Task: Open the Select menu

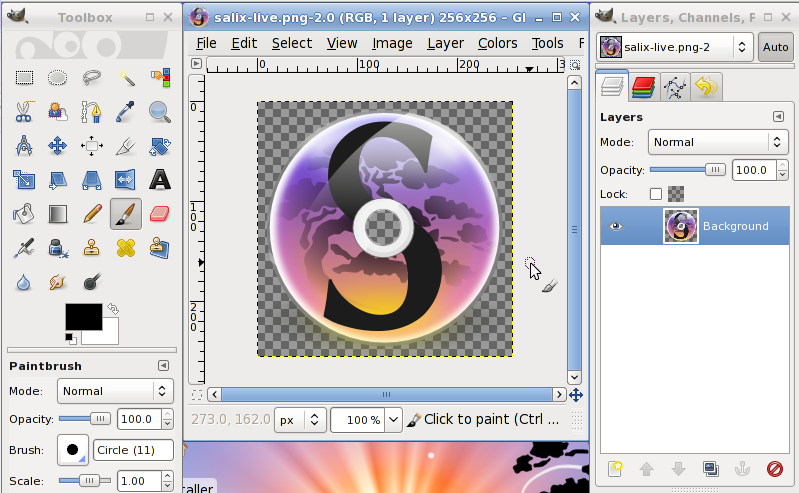Action: pos(291,43)
